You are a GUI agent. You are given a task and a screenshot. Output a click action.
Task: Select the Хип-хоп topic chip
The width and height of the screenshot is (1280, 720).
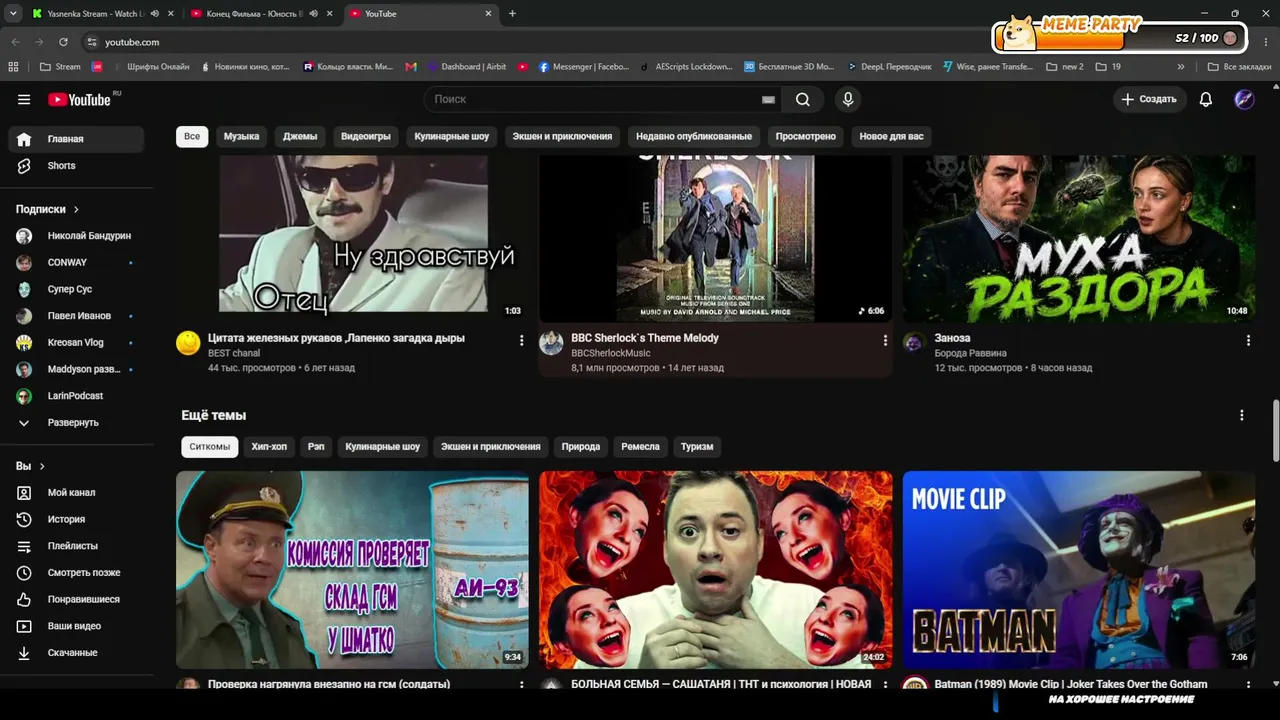[x=269, y=446]
